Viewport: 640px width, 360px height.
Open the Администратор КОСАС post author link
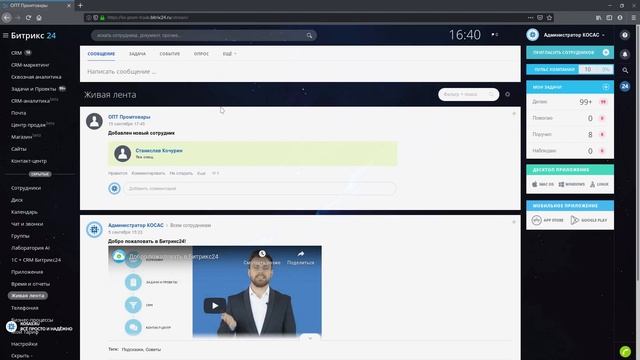[136, 225]
